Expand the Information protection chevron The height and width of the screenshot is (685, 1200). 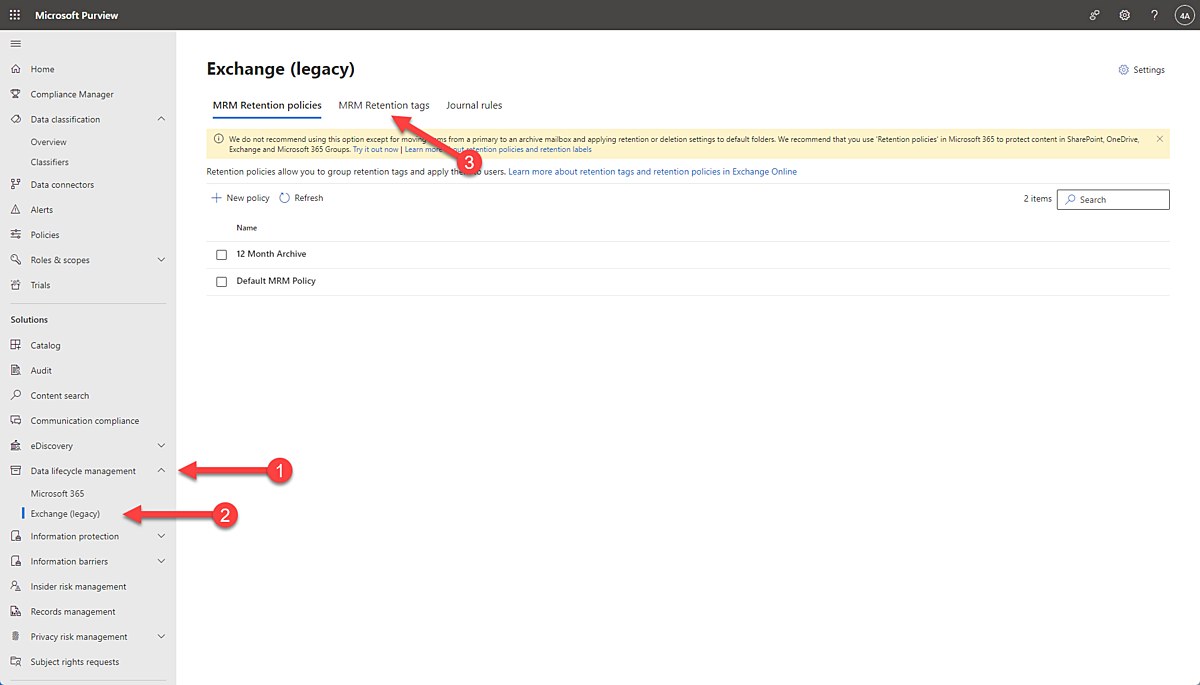[162, 536]
